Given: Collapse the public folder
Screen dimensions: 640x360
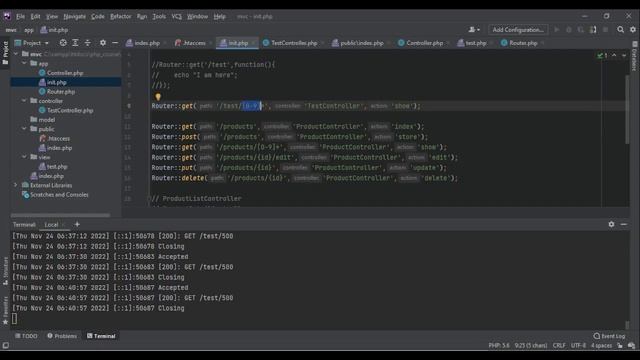Looking at the screenshot, I should pyautogui.click(x=24, y=129).
